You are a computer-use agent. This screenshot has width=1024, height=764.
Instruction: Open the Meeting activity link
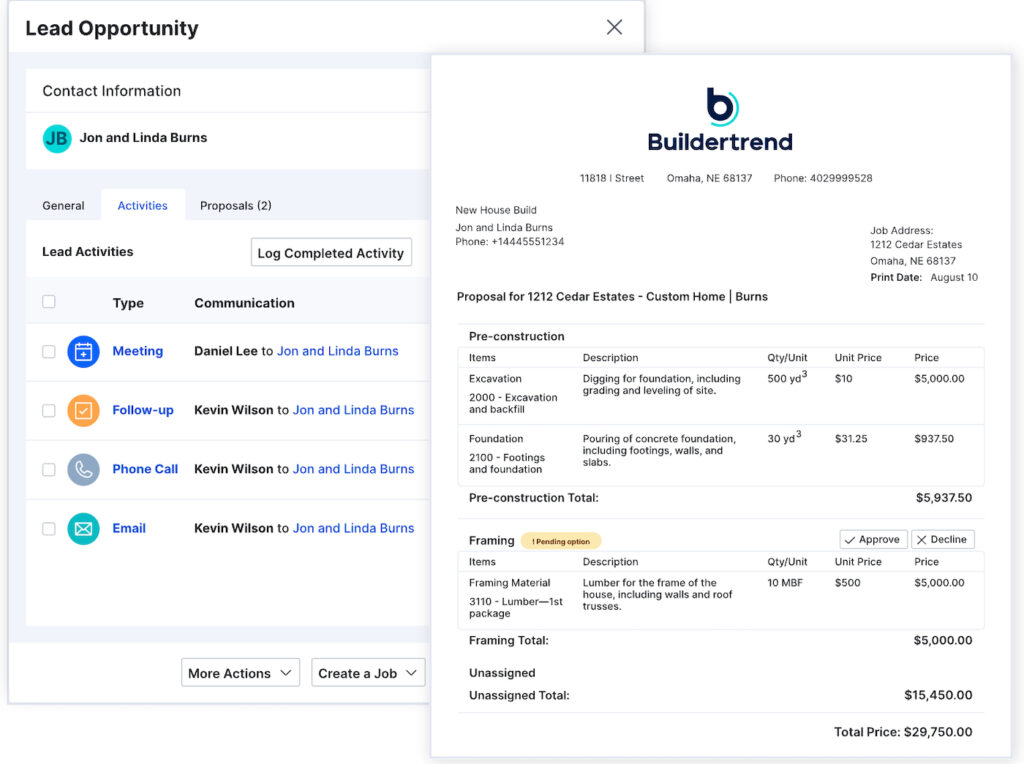[138, 351]
